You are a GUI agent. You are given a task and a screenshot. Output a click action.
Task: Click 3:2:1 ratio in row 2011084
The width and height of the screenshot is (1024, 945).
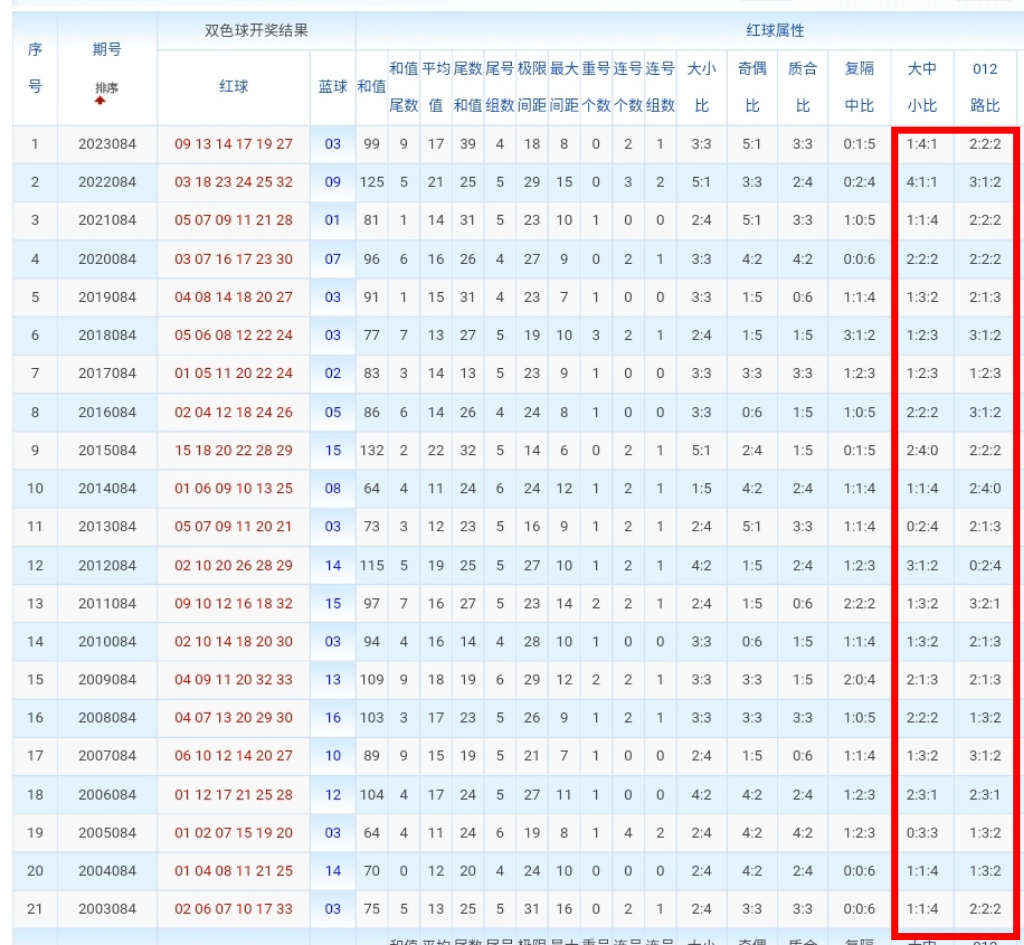click(985, 603)
